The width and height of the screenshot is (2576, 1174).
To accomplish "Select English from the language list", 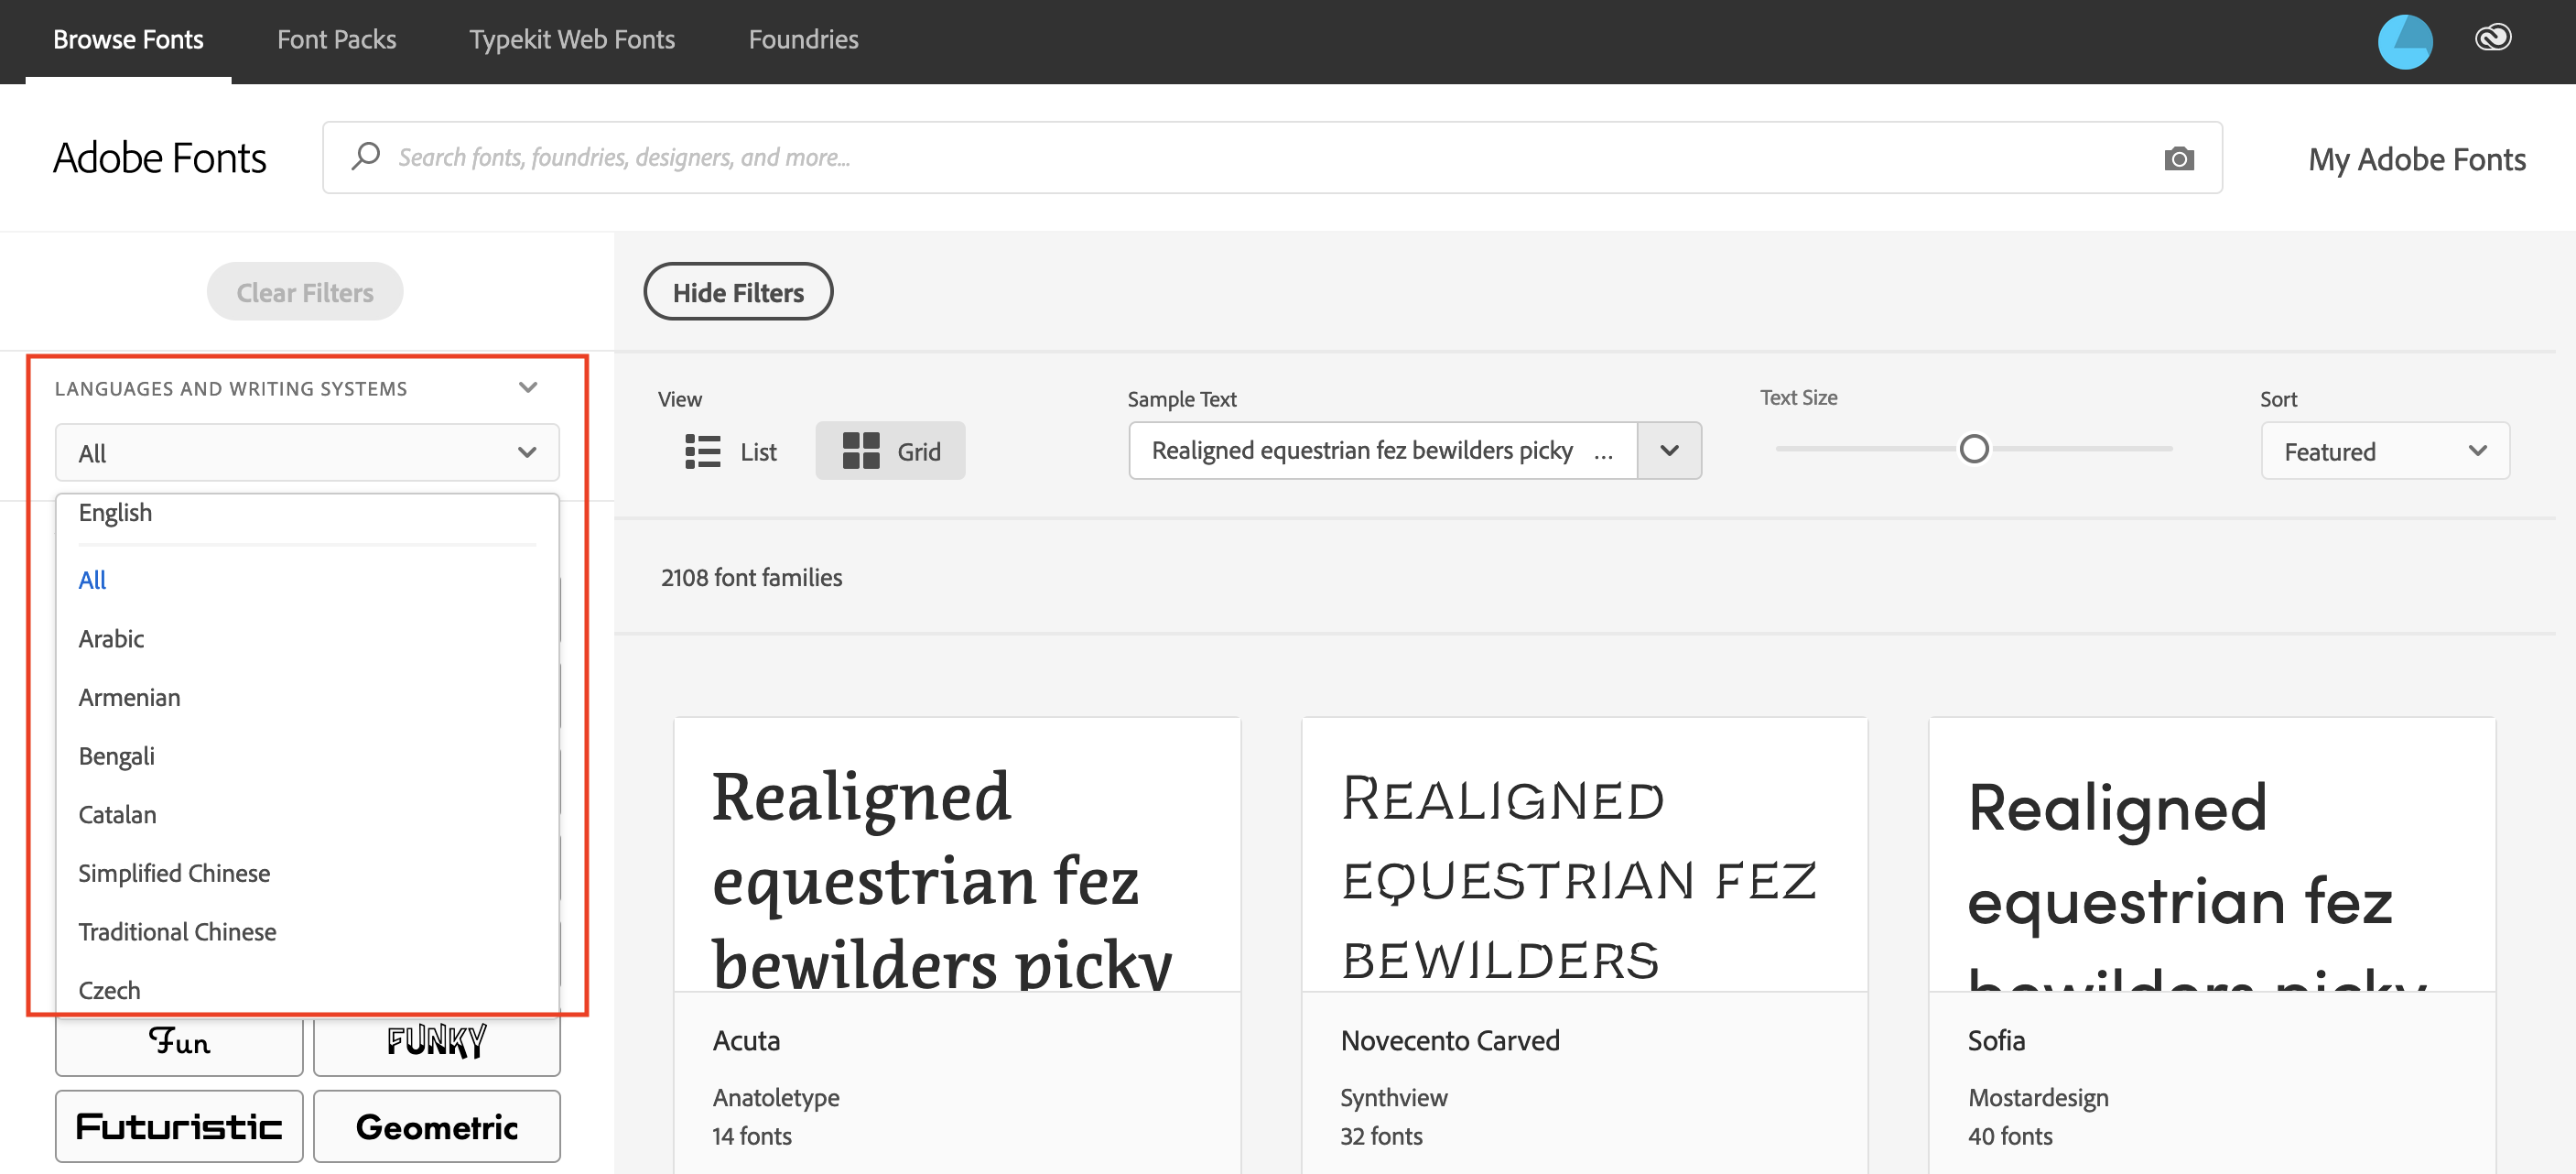I will 114,513.
